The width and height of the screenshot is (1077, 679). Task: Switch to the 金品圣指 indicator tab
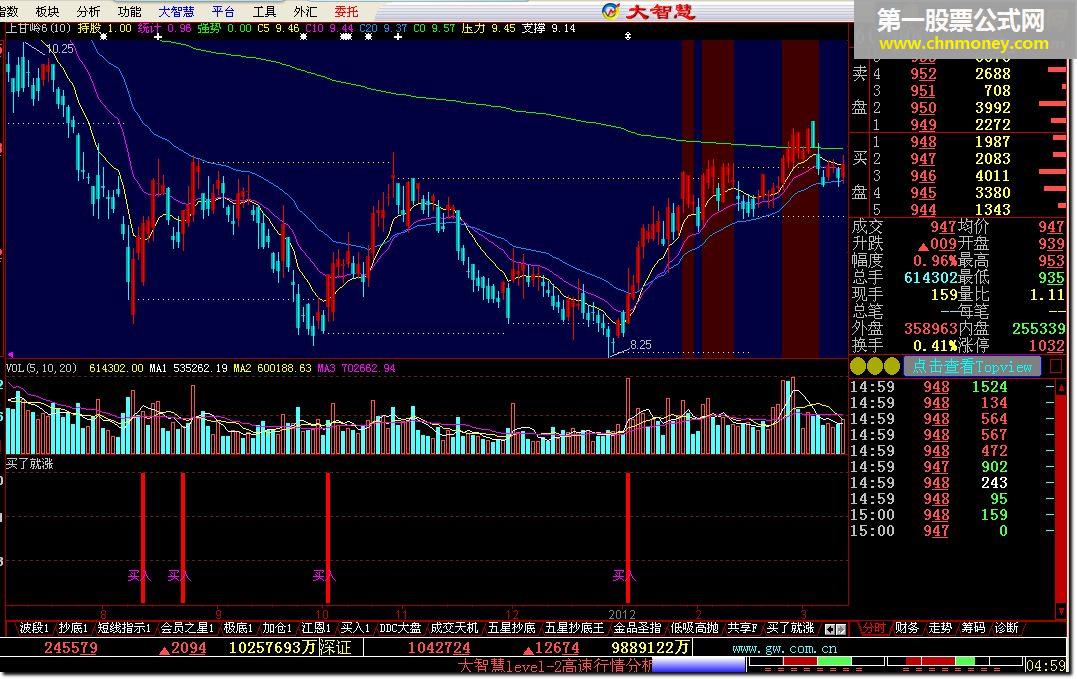637,628
